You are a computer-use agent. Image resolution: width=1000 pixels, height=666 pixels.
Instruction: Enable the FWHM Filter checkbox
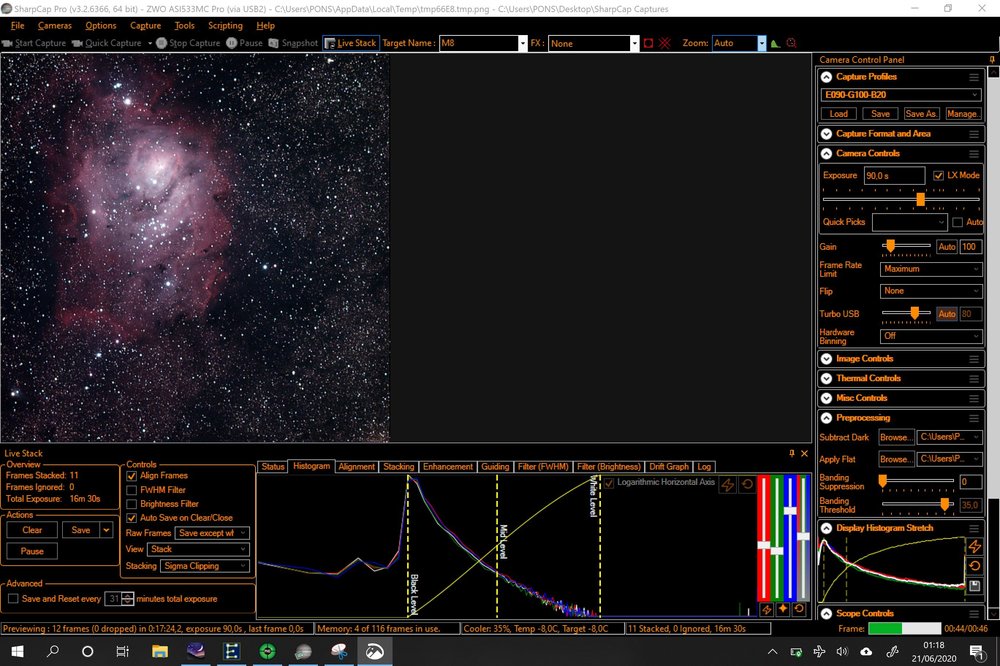point(132,490)
